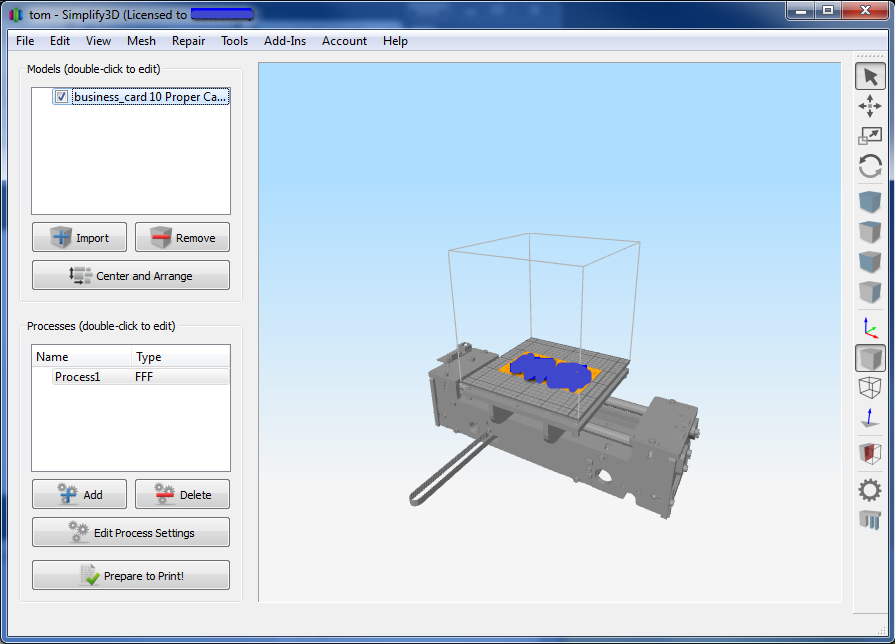Viewport: 895px width, 644px height.
Task: Switch to side view cube
Action: [x=870, y=291]
